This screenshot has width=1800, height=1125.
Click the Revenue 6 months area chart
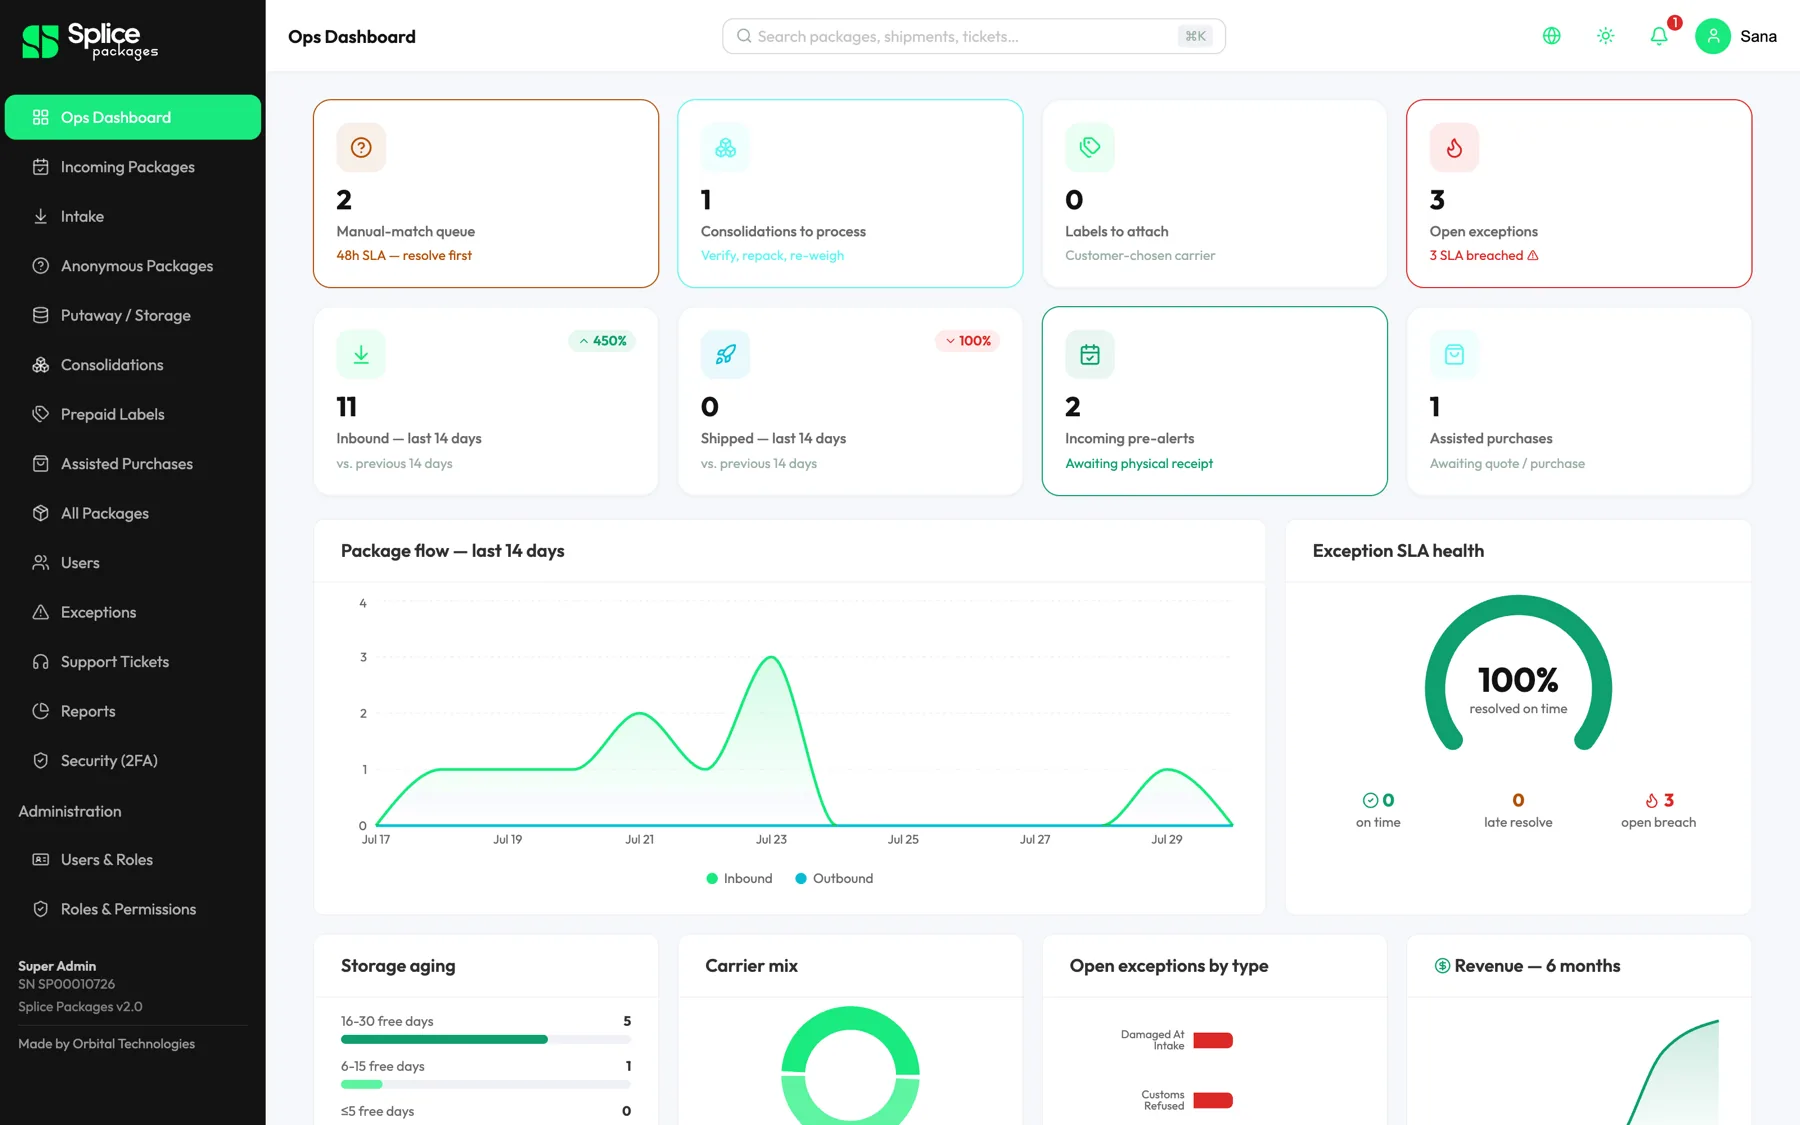pyautogui.click(x=1672, y=1072)
